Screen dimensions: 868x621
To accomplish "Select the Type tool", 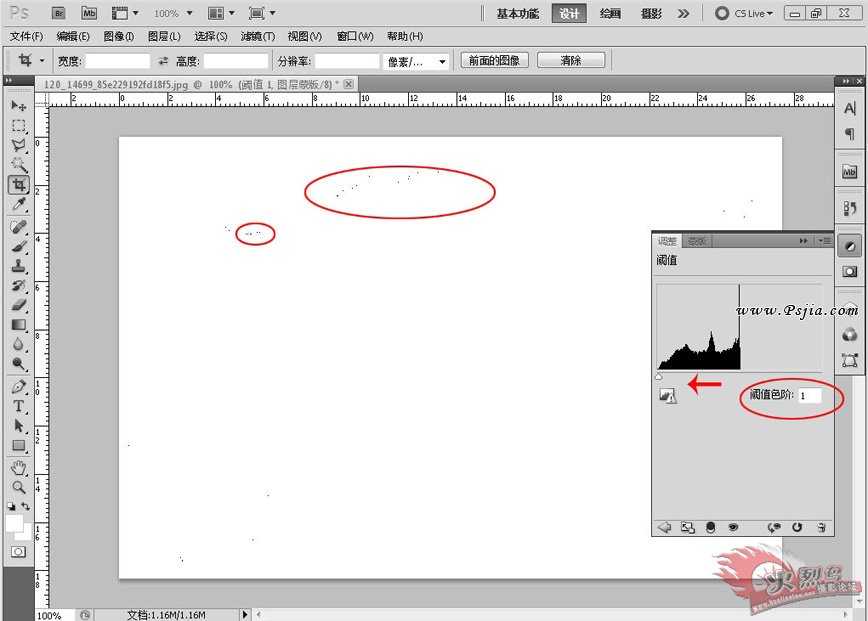I will coord(18,406).
